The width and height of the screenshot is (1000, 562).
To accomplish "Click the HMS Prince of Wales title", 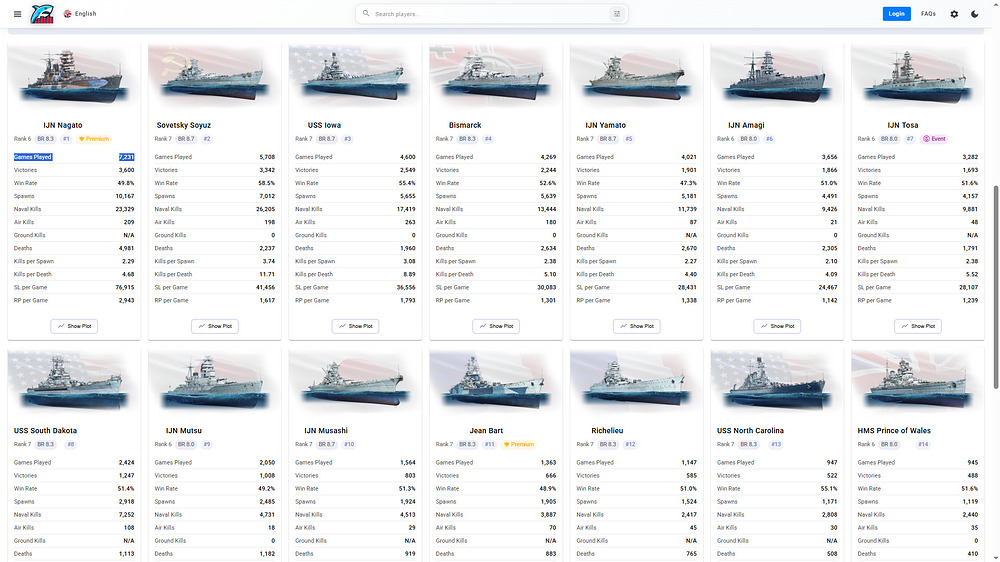I will point(894,431).
